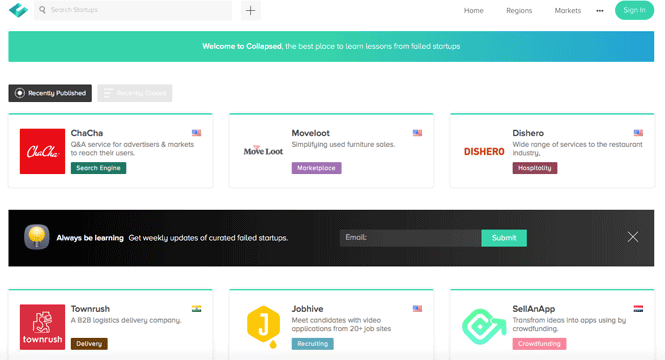Screen dimensions: 665x360
Task: Focus the Email input field
Action: pos(411,238)
